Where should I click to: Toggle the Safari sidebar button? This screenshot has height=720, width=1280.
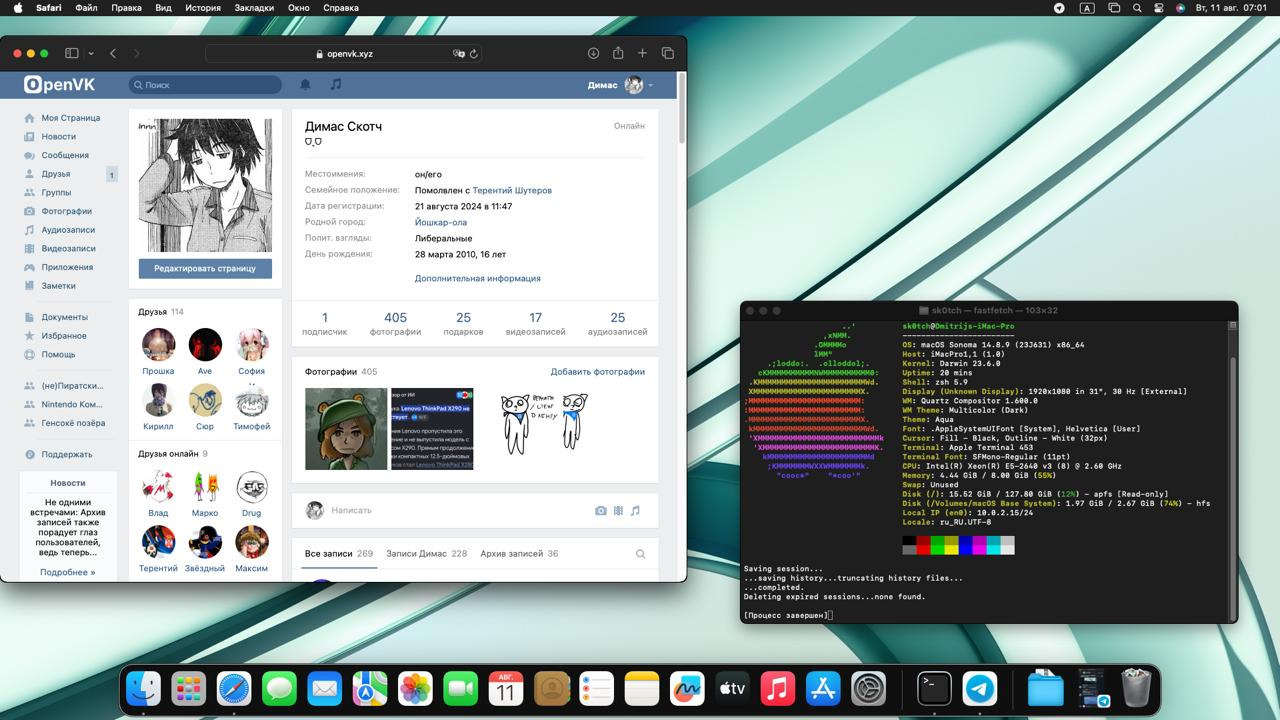pyautogui.click(x=72, y=53)
